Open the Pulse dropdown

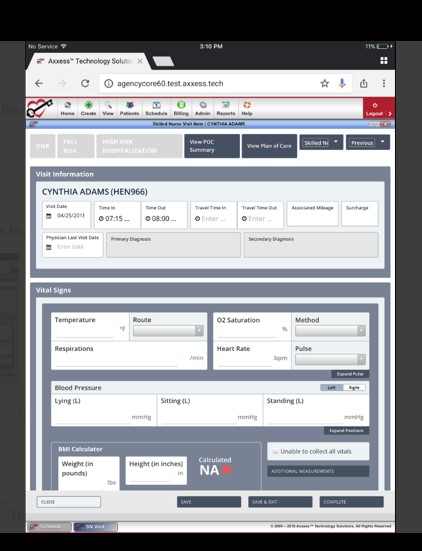pyautogui.click(x=330, y=359)
